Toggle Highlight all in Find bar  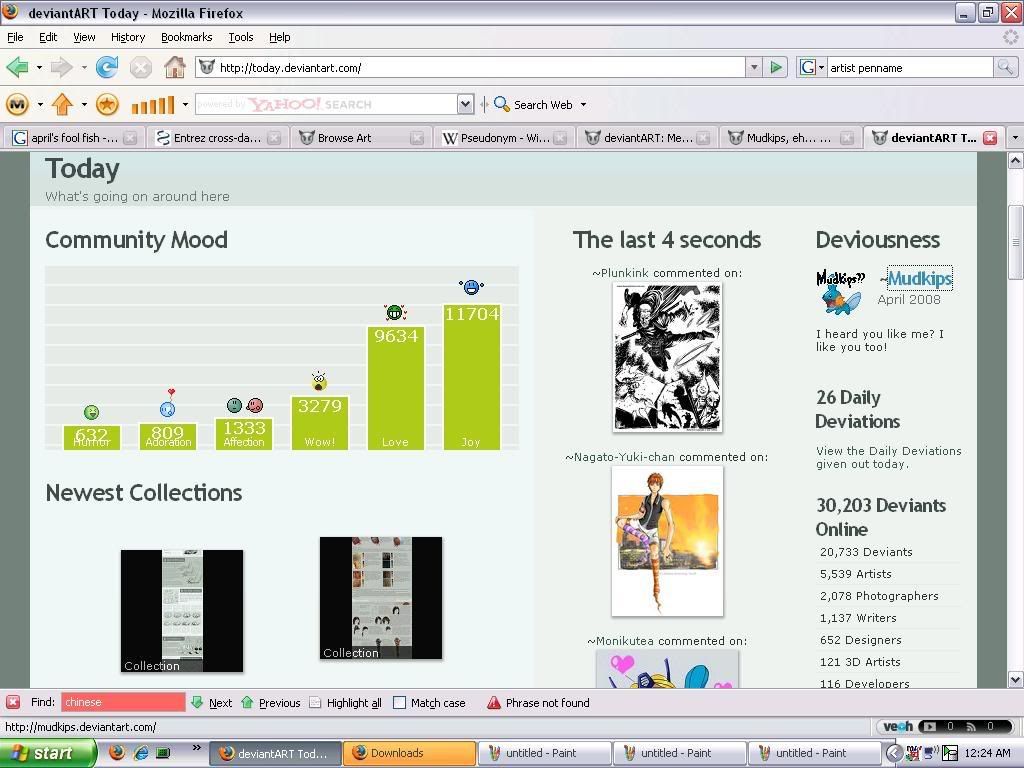(x=345, y=703)
